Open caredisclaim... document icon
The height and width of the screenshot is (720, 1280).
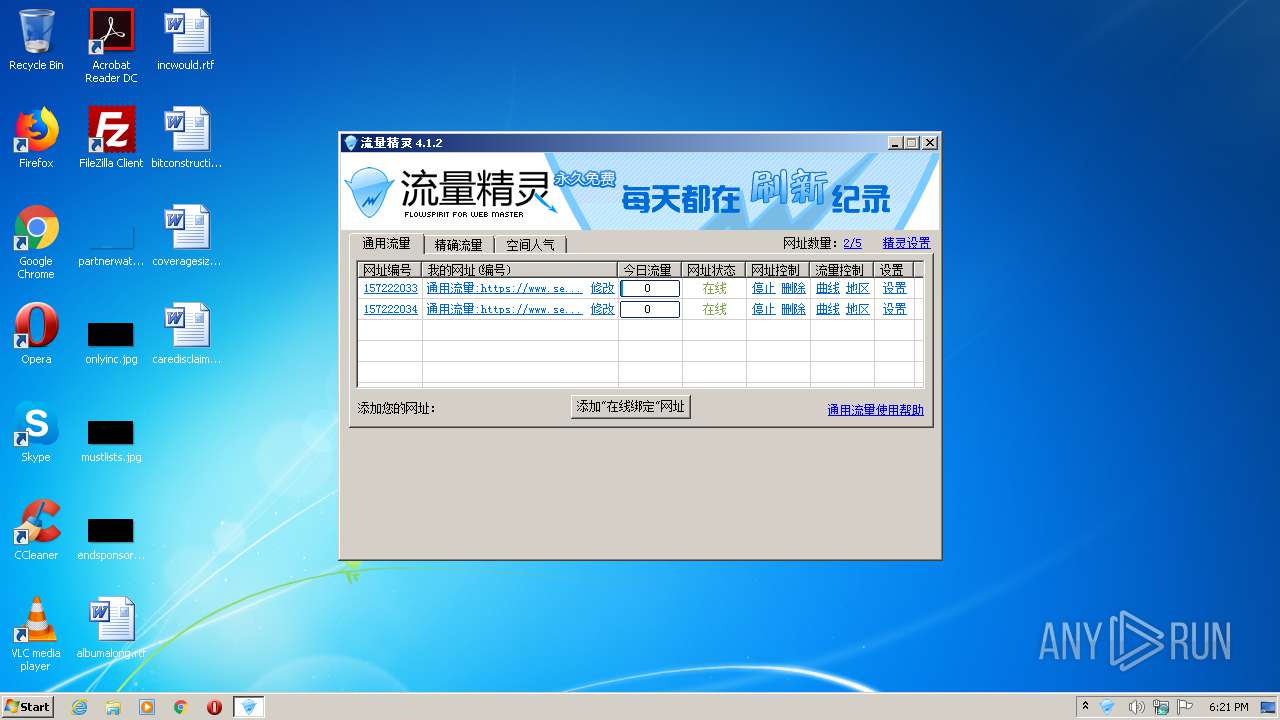click(186, 334)
